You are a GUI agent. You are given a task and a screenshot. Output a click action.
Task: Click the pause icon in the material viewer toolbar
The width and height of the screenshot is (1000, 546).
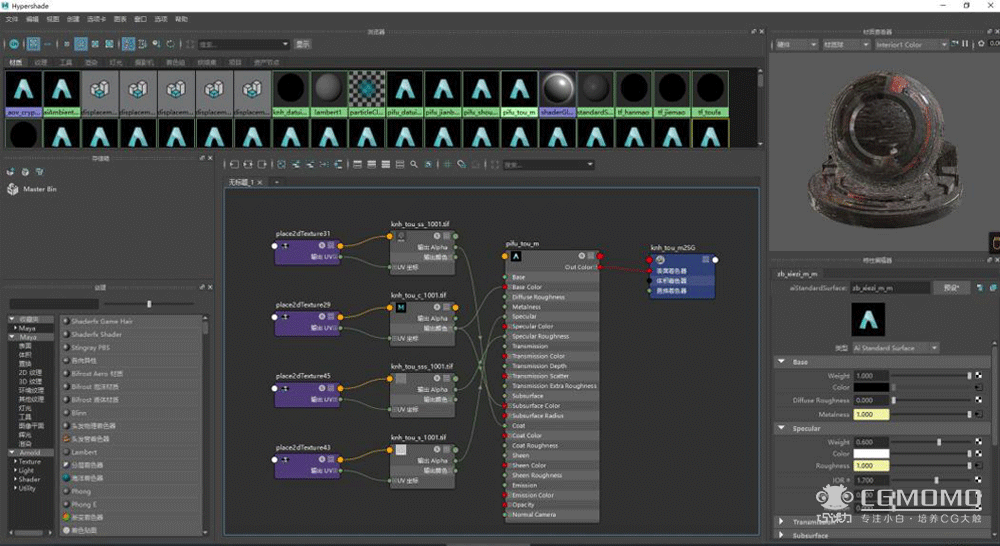(965, 44)
